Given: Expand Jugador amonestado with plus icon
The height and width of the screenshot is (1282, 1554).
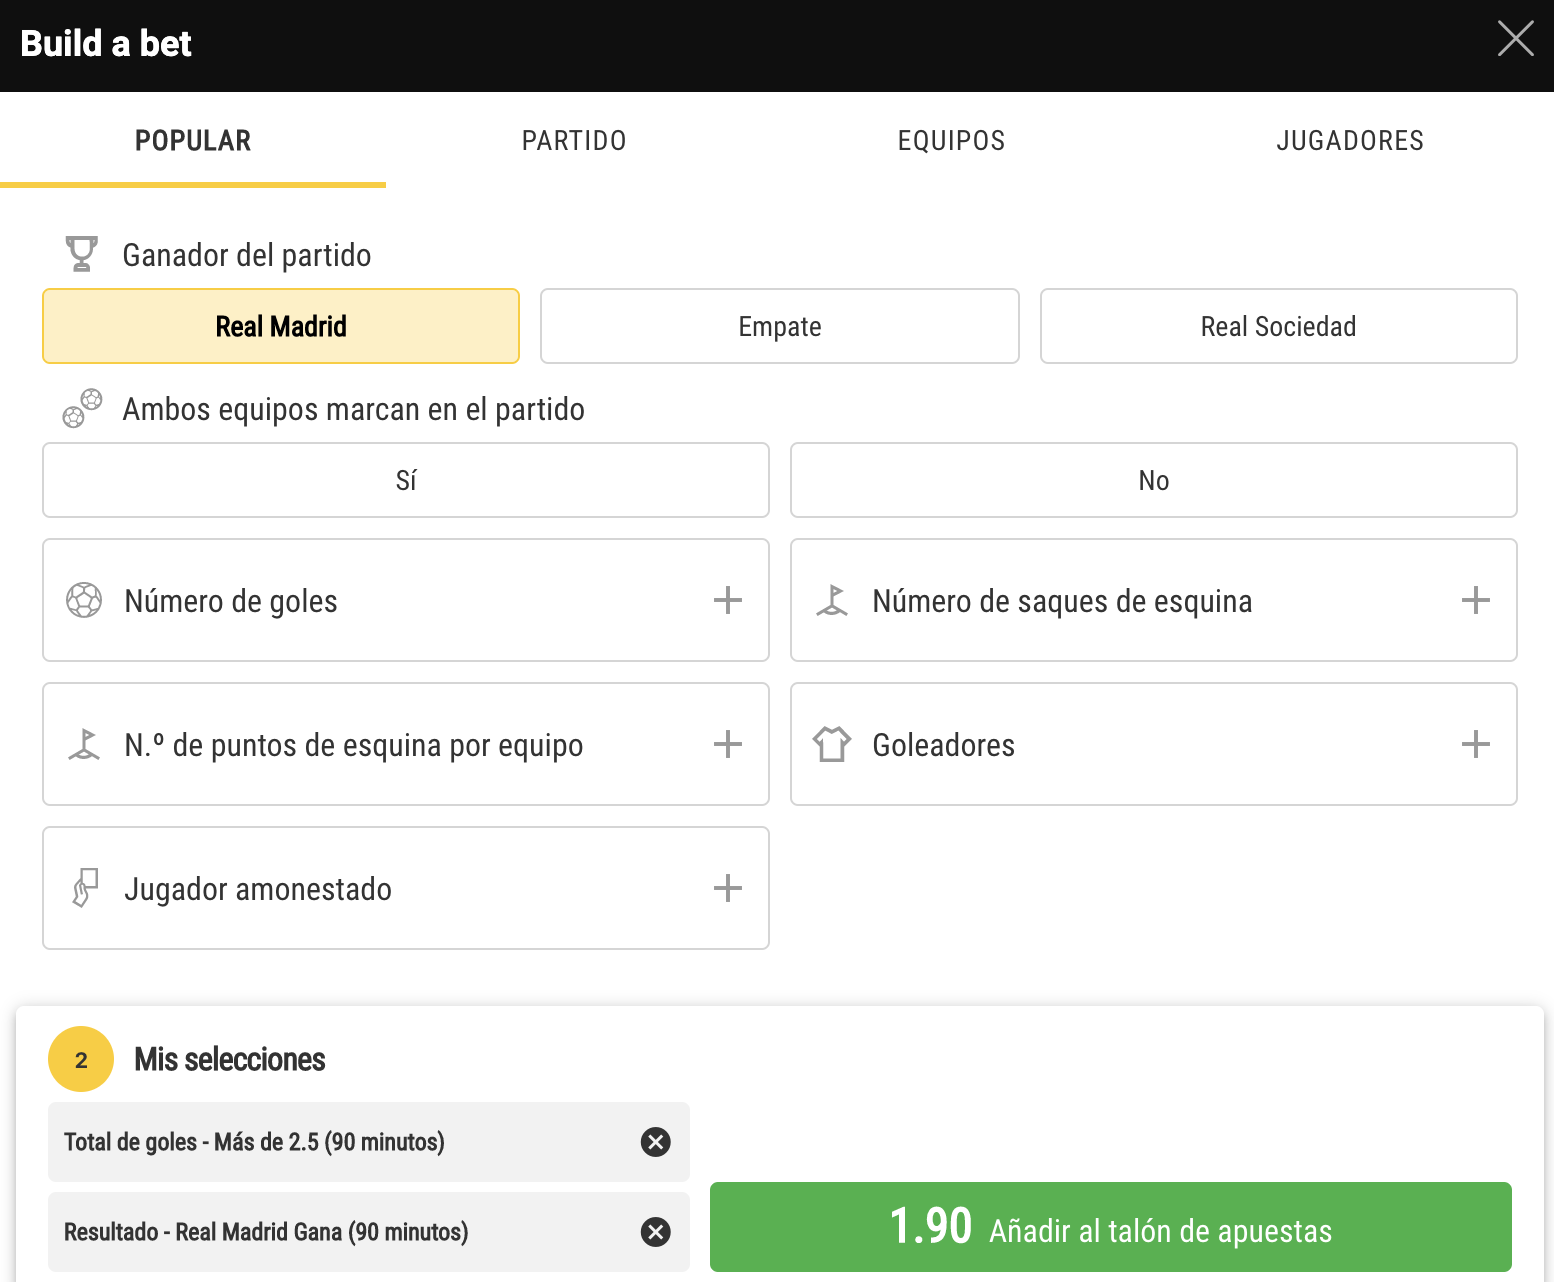Looking at the screenshot, I should pos(728,888).
